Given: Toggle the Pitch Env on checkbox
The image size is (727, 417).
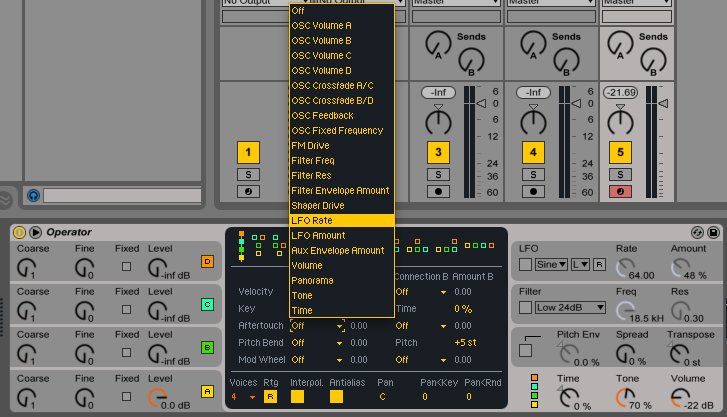Looking at the screenshot, I should (525, 350).
